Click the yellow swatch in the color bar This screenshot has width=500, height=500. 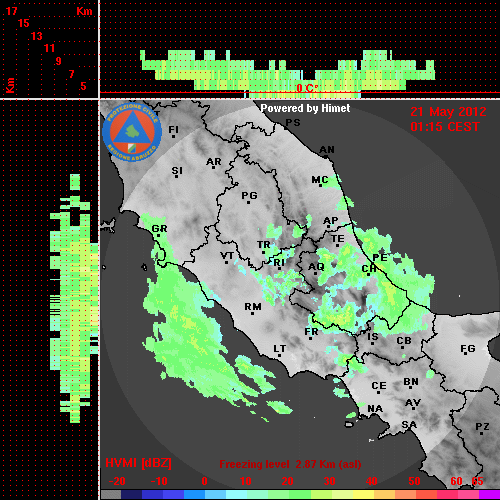click(x=363, y=494)
